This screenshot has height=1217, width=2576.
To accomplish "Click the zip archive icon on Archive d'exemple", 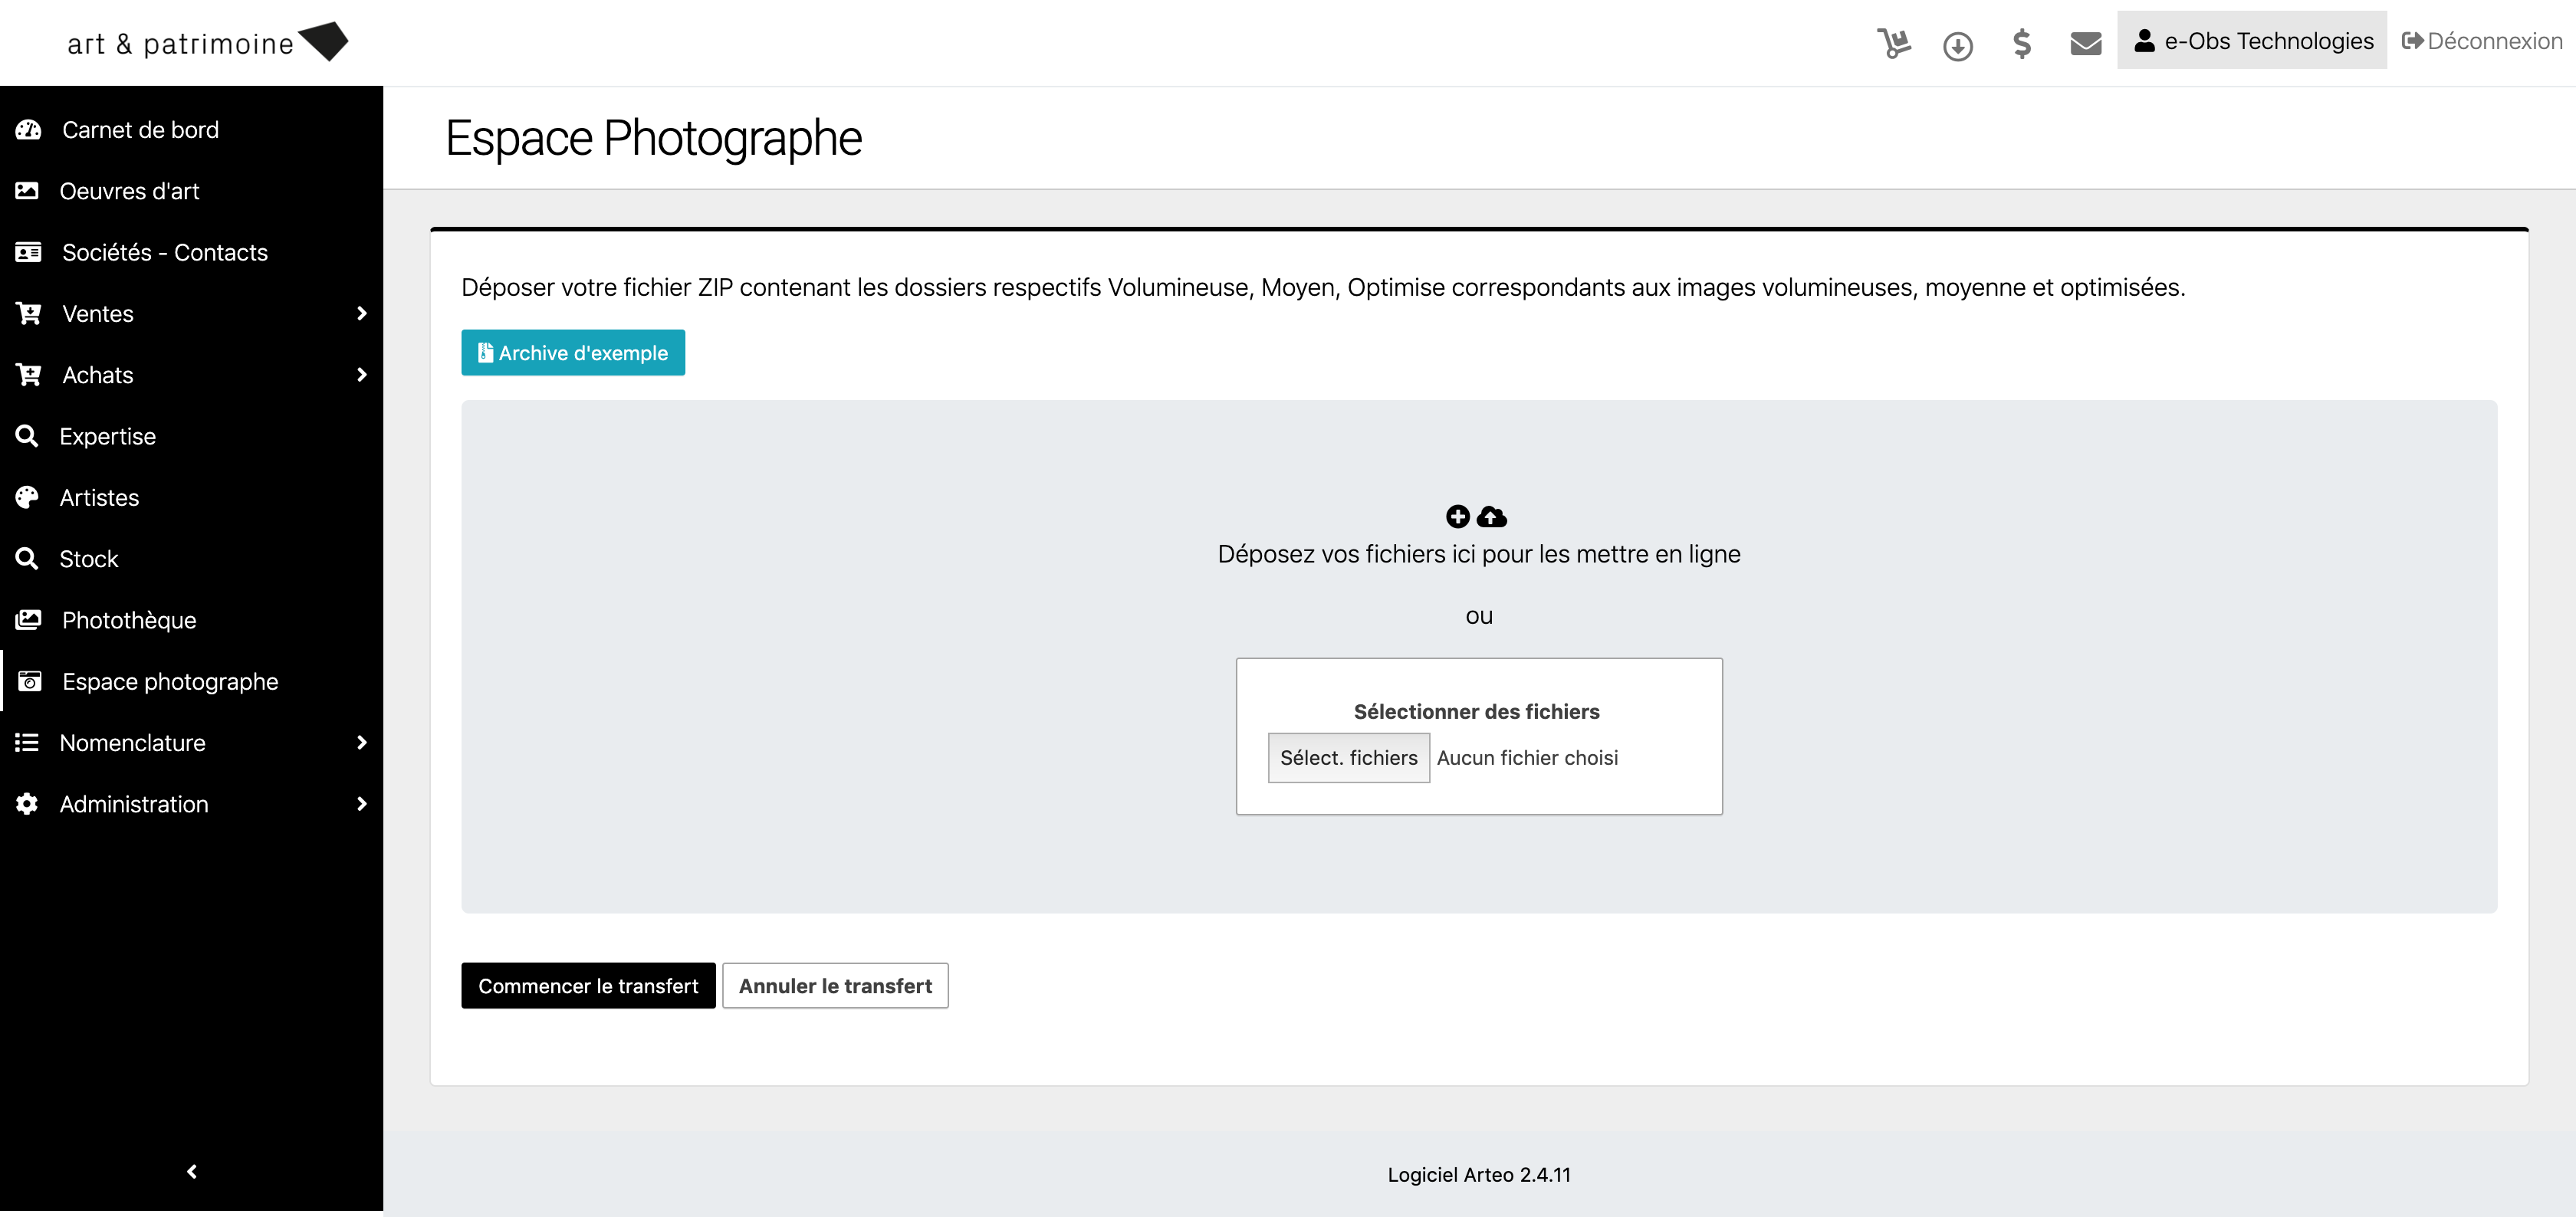I will (485, 352).
